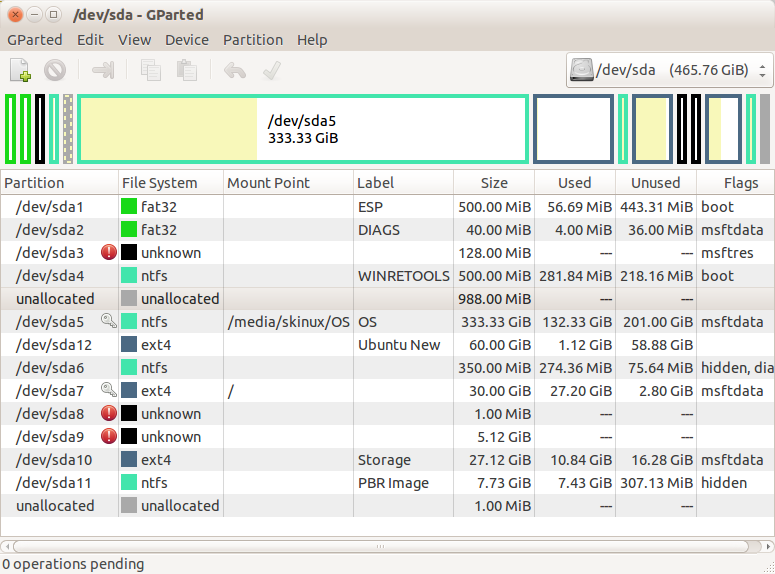Click the key lock icon on /dev/sda5
The height and width of the screenshot is (574, 775).
click(109, 322)
